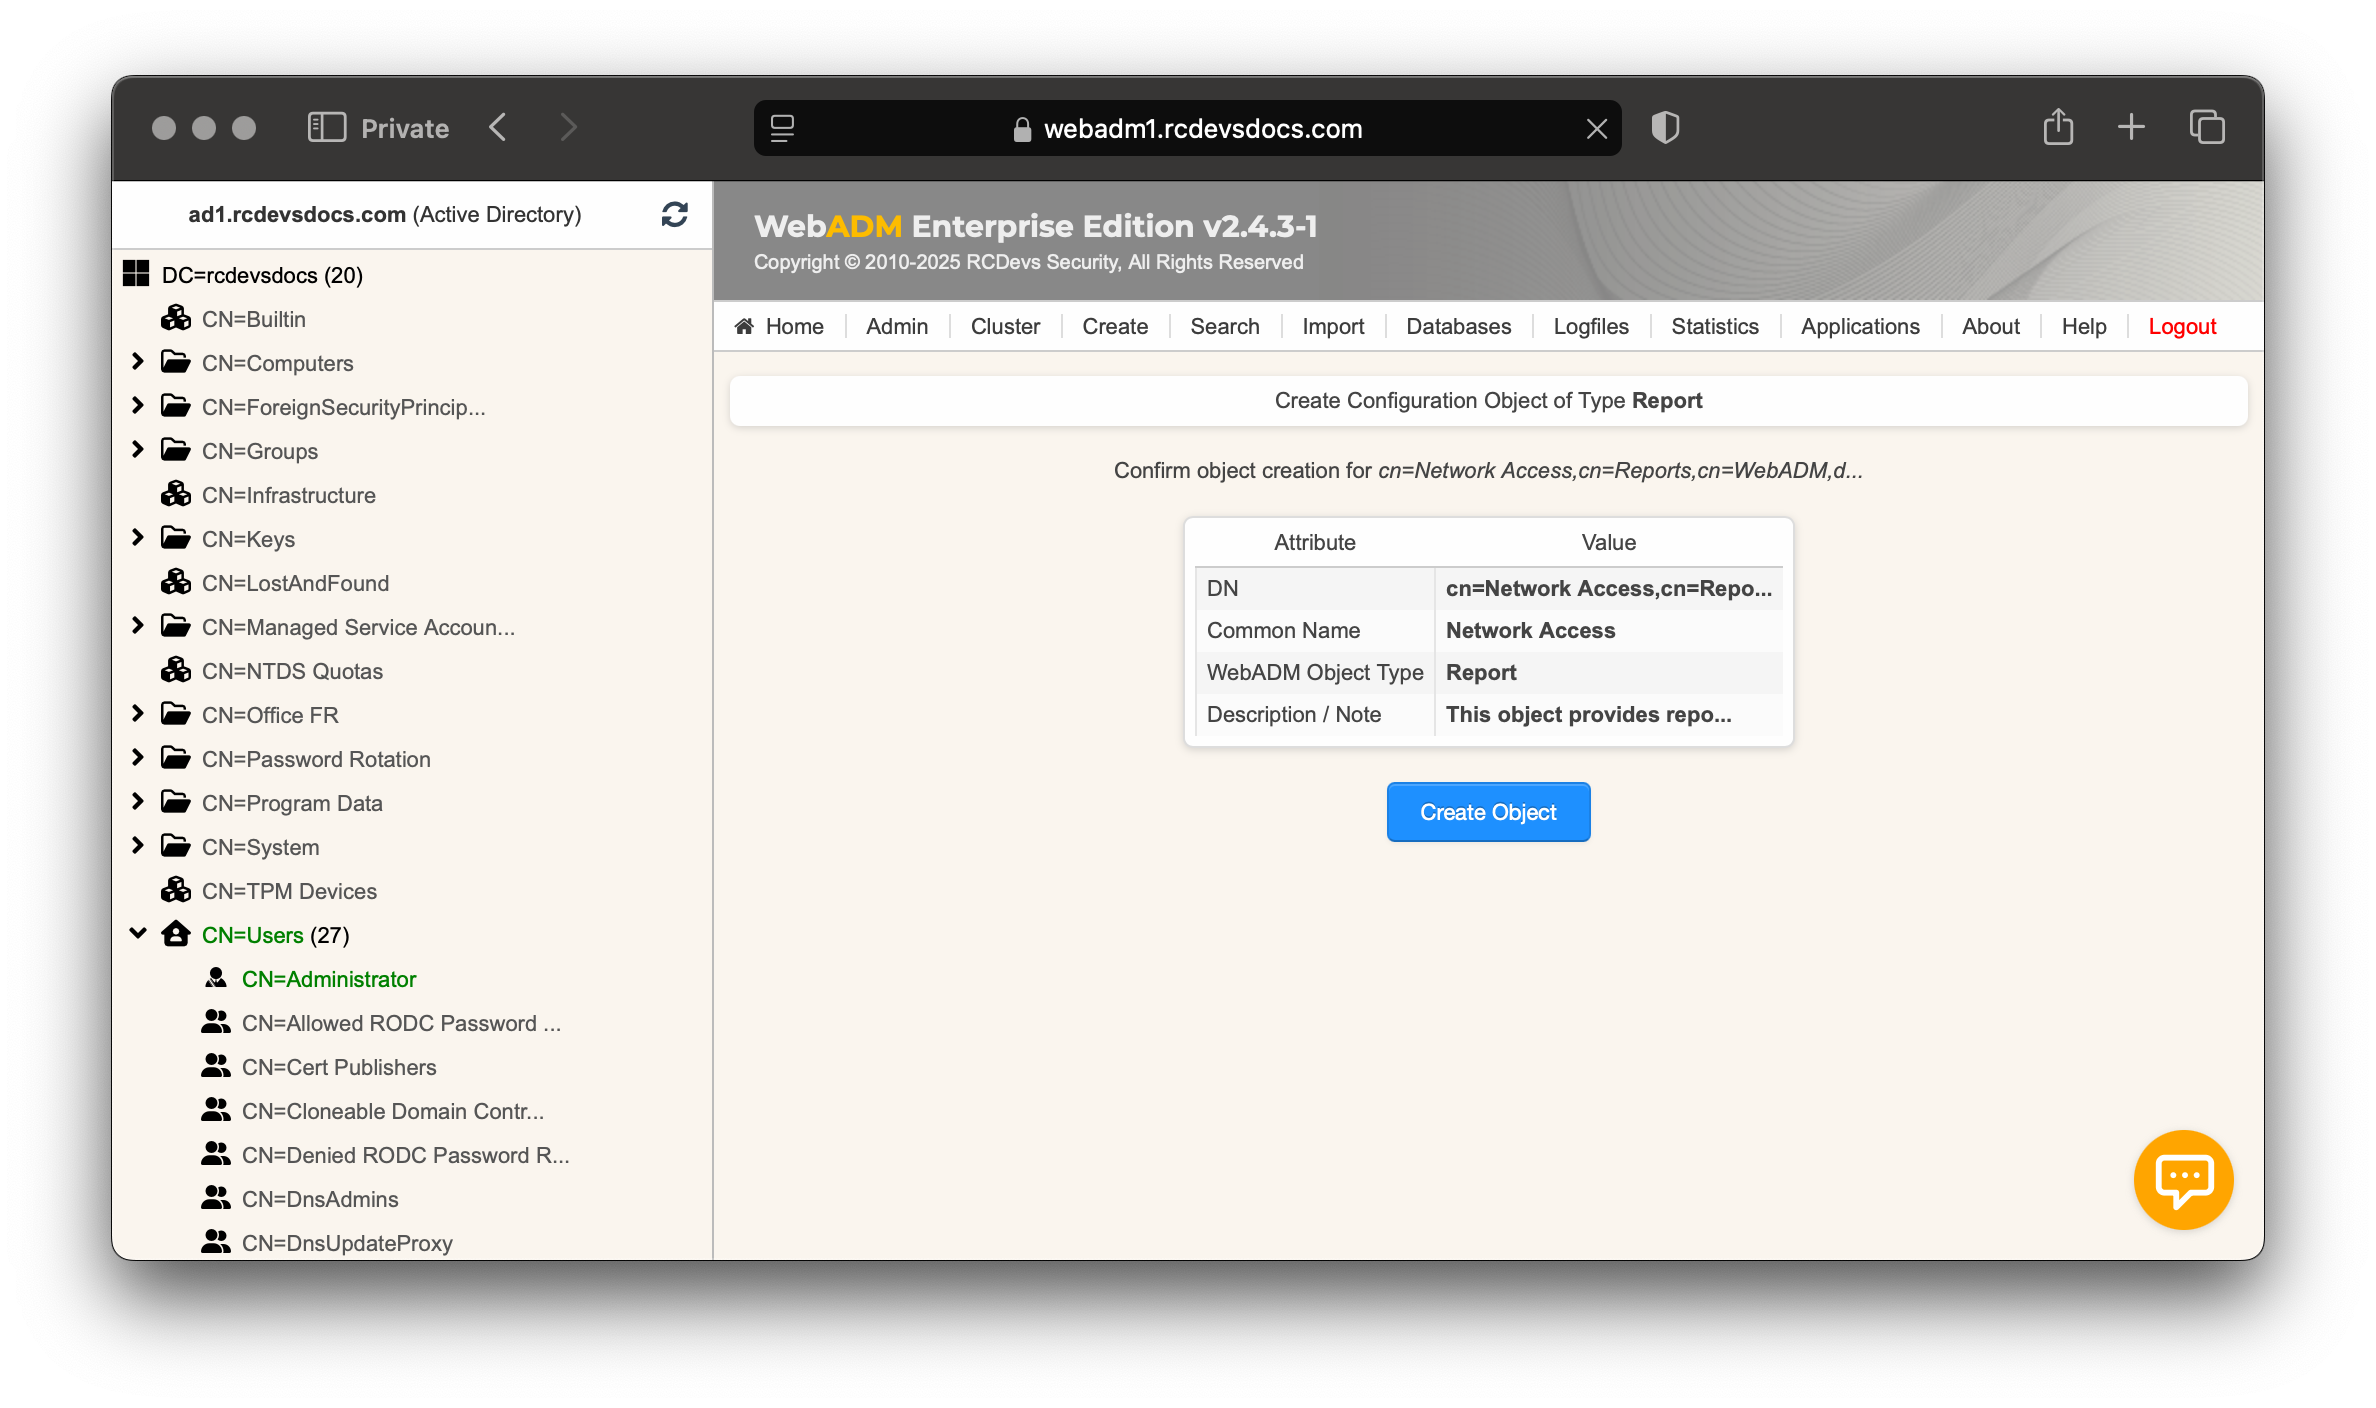Click the 'cn=Network Access,cn=Repo...' DN value
This screenshot has width=2376, height=1408.
pos(1608,588)
